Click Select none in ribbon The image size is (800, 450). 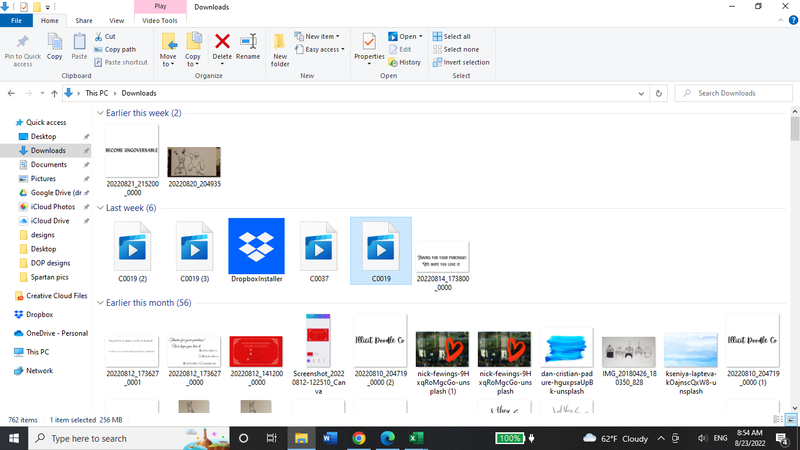pyautogui.click(x=456, y=49)
